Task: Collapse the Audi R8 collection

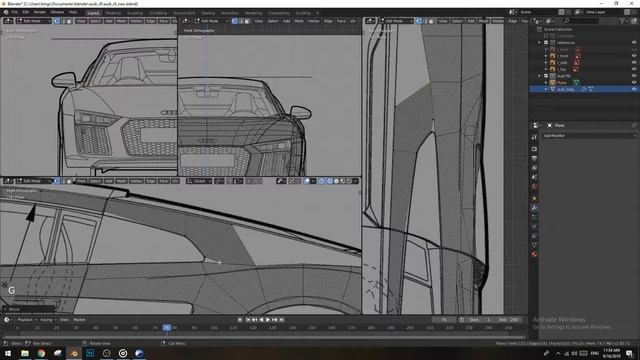Action: pyautogui.click(x=540, y=76)
